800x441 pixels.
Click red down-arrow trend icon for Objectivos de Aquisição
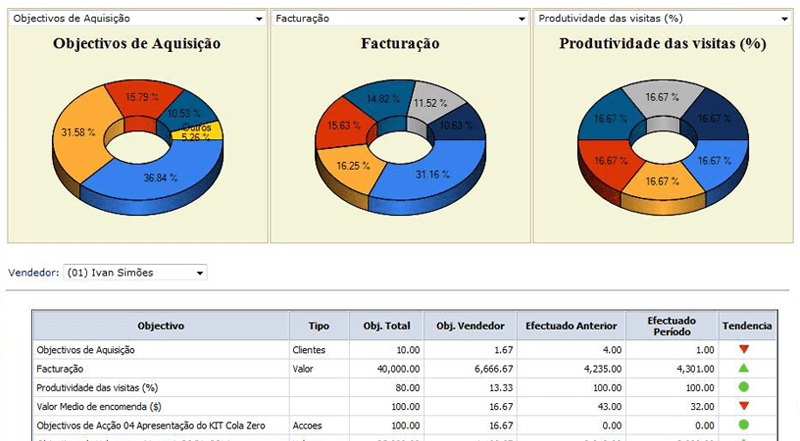point(744,350)
